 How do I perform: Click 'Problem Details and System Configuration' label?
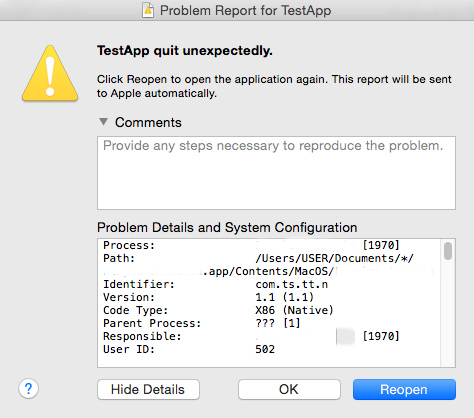pyautogui.click(x=227, y=228)
